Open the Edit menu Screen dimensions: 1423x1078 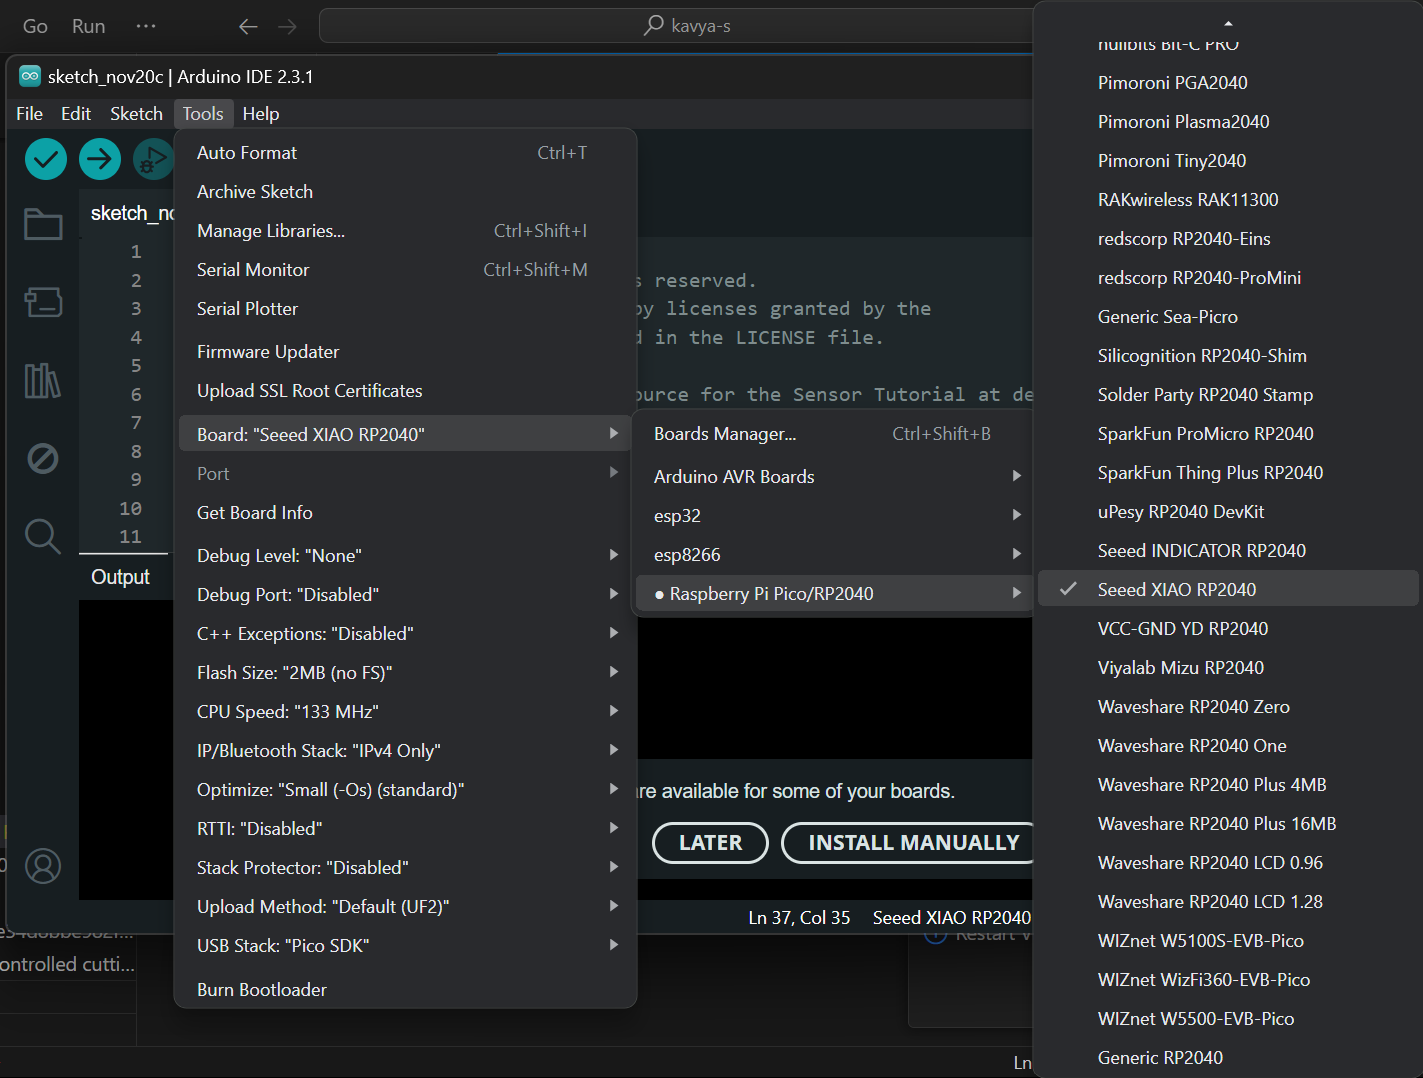pos(76,114)
